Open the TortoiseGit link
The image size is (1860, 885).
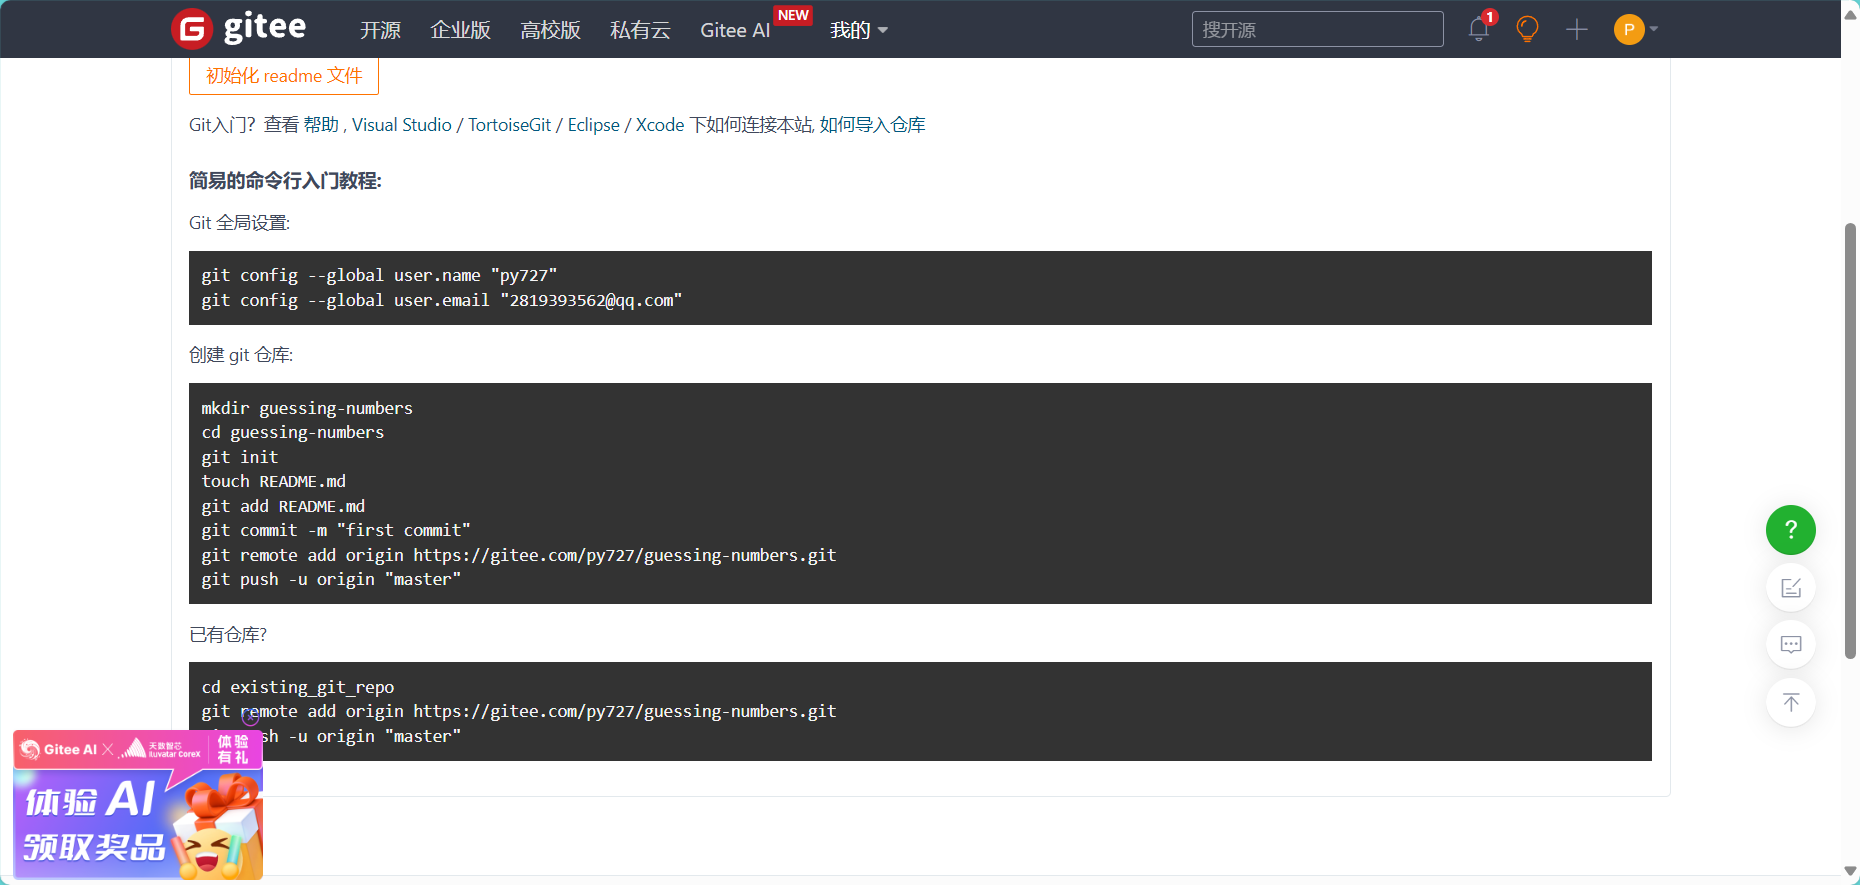click(x=509, y=125)
